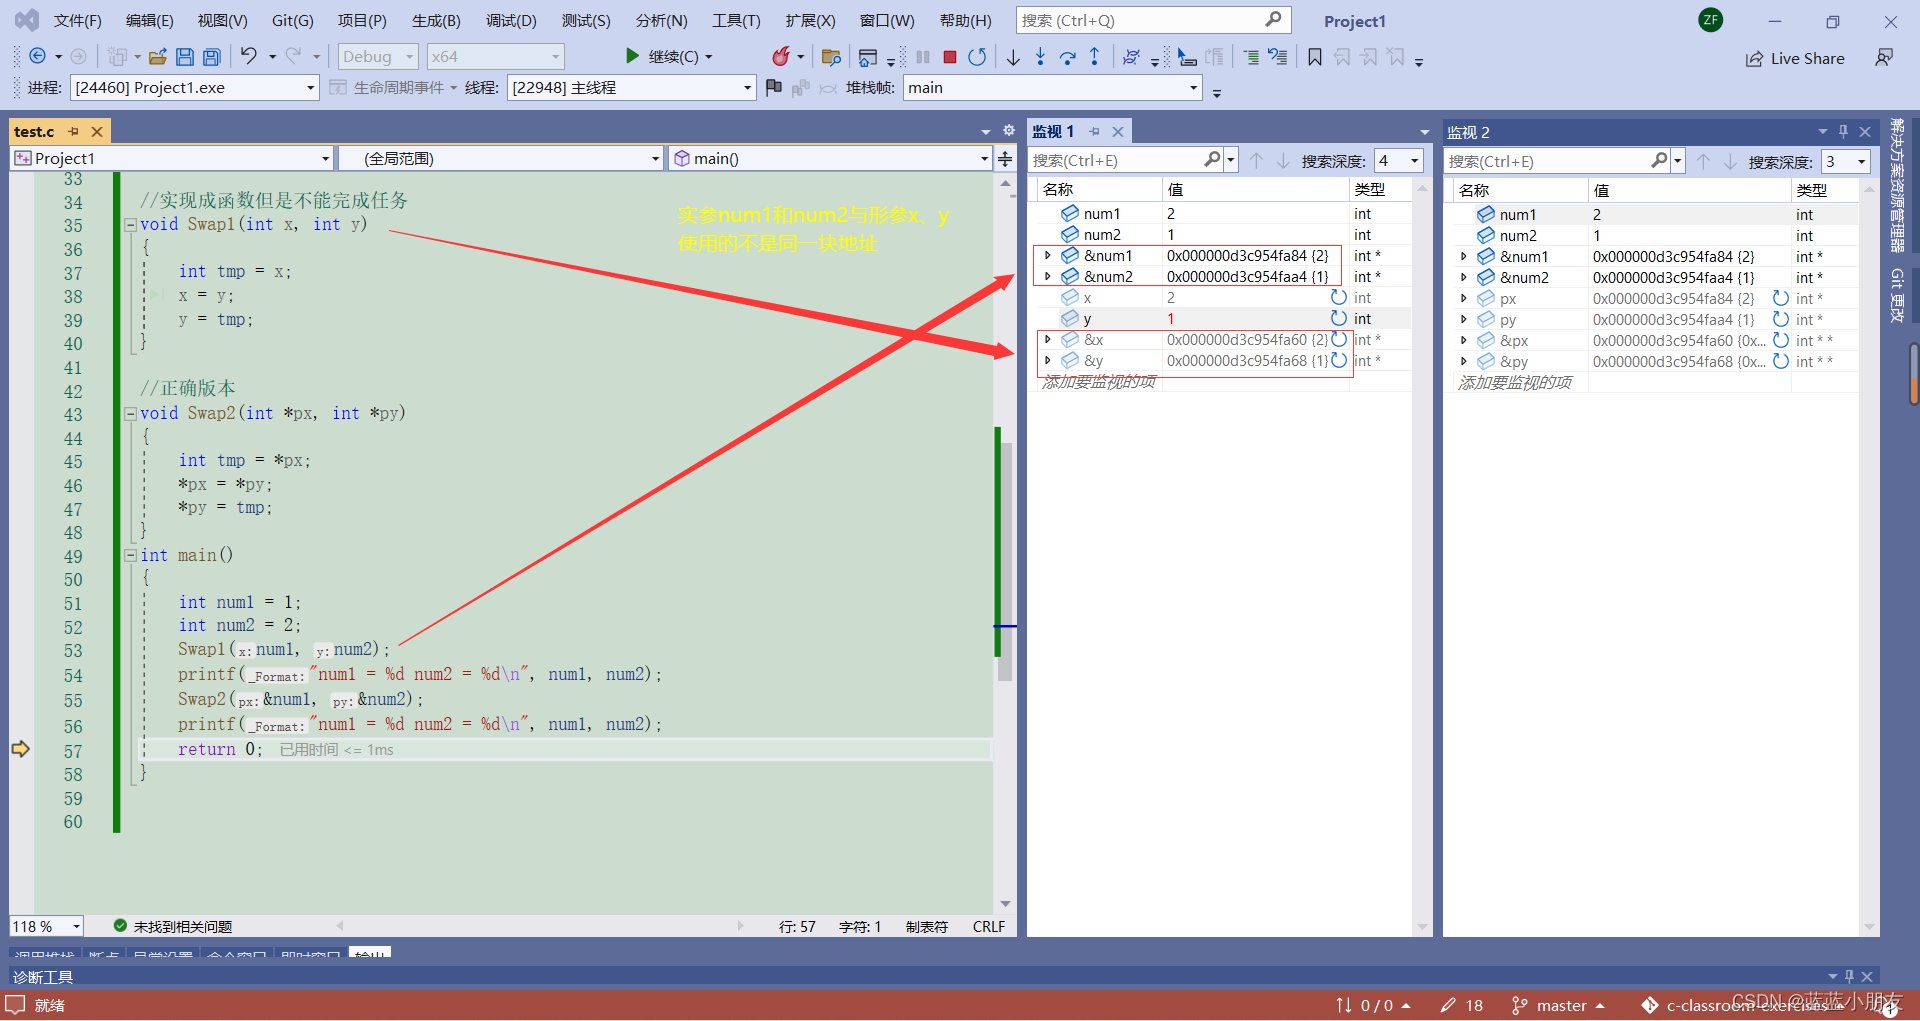1920x1021 pixels.
Task: Click the ZF account avatar
Action: point(1711,20)
